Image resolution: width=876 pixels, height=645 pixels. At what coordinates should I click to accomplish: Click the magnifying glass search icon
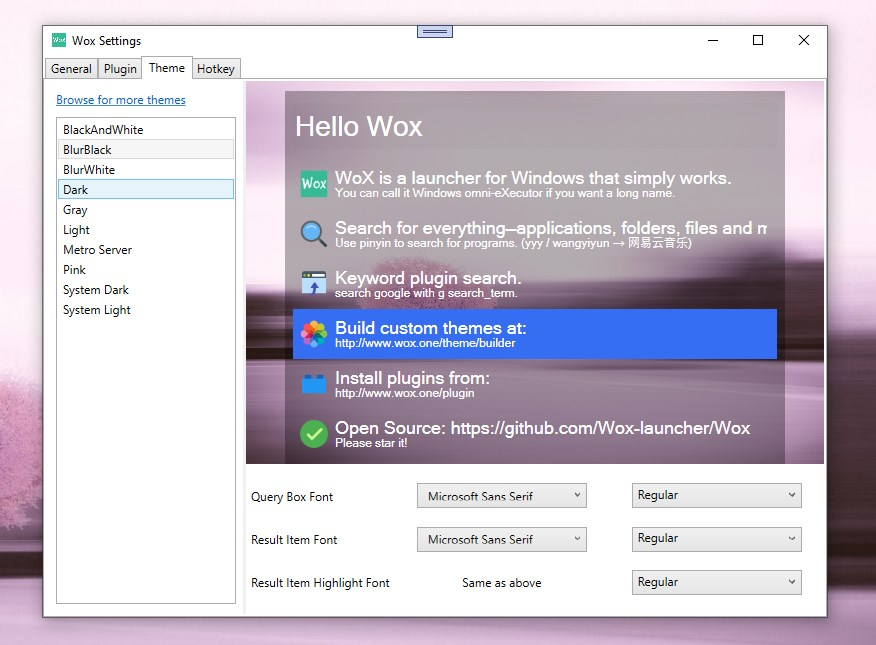pos(314,233)
